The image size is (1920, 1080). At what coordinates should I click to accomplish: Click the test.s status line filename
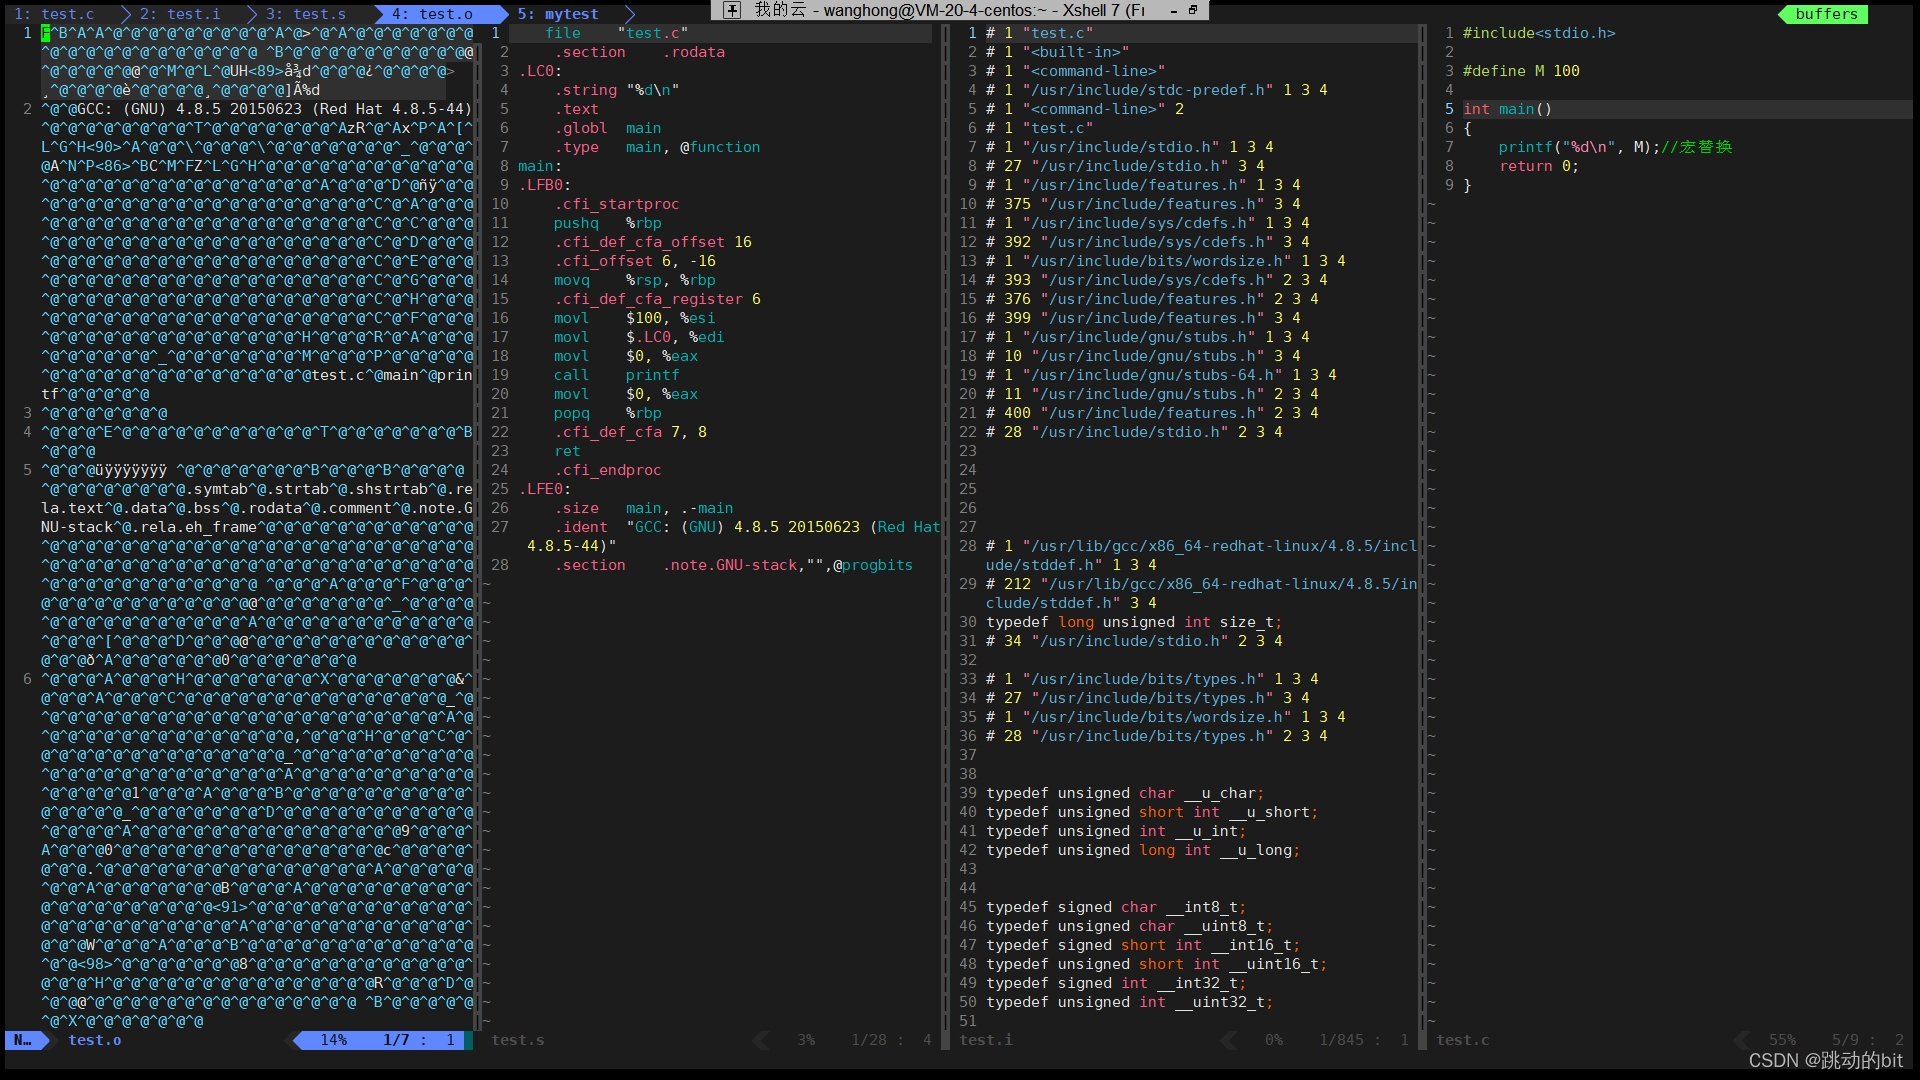click(x=518, y=1040)
